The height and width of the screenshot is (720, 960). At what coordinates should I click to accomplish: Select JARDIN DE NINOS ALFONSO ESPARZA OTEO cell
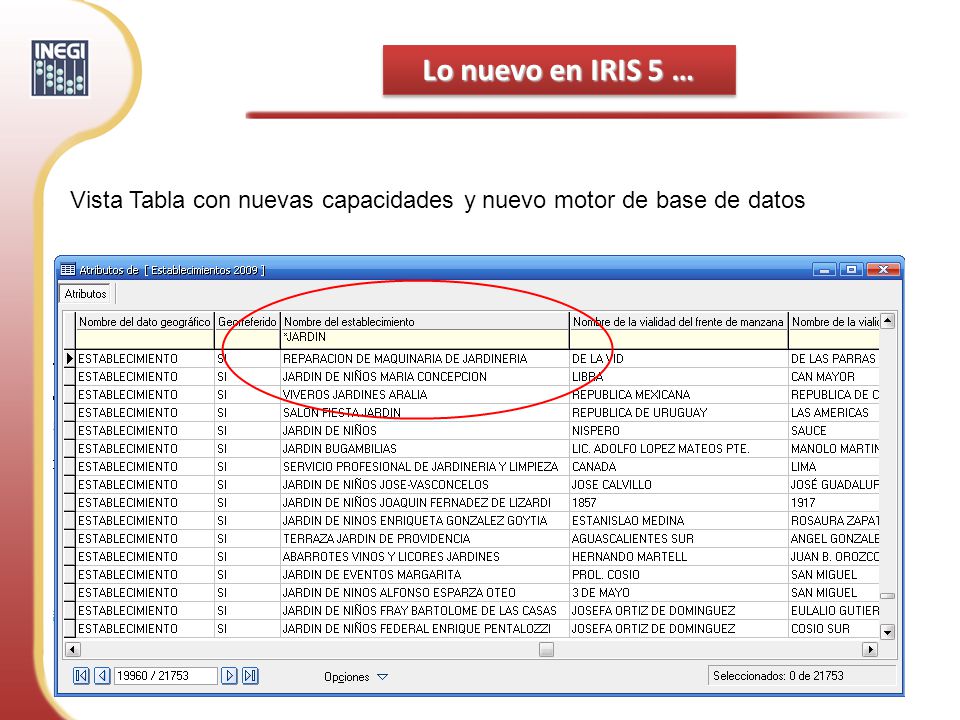pyautogui.click(x=424, y=593)
